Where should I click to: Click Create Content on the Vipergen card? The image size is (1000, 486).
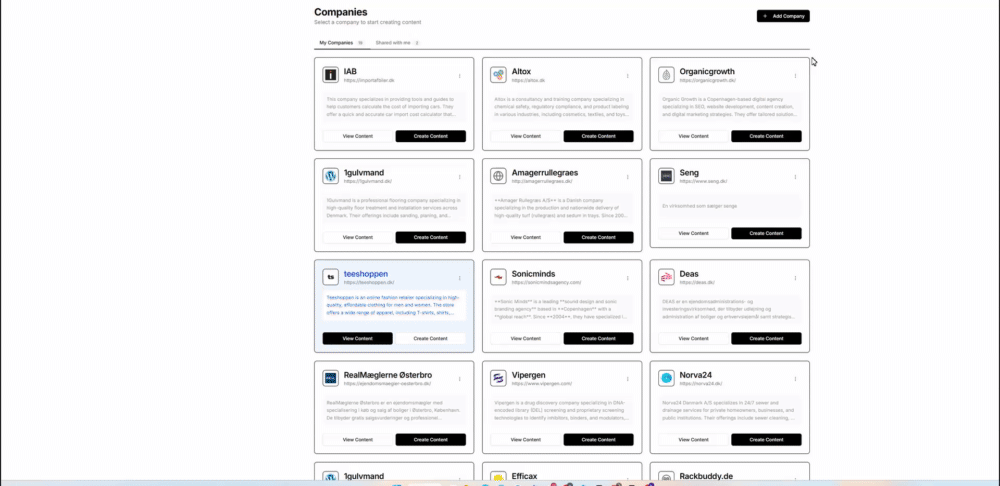(598, 439)
